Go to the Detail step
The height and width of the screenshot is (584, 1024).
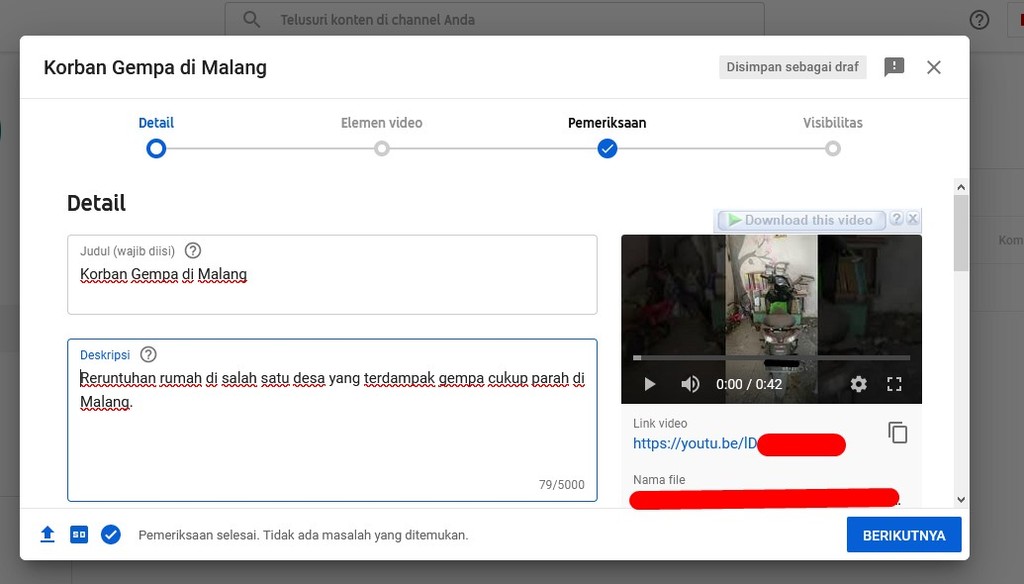coord(156,123)
